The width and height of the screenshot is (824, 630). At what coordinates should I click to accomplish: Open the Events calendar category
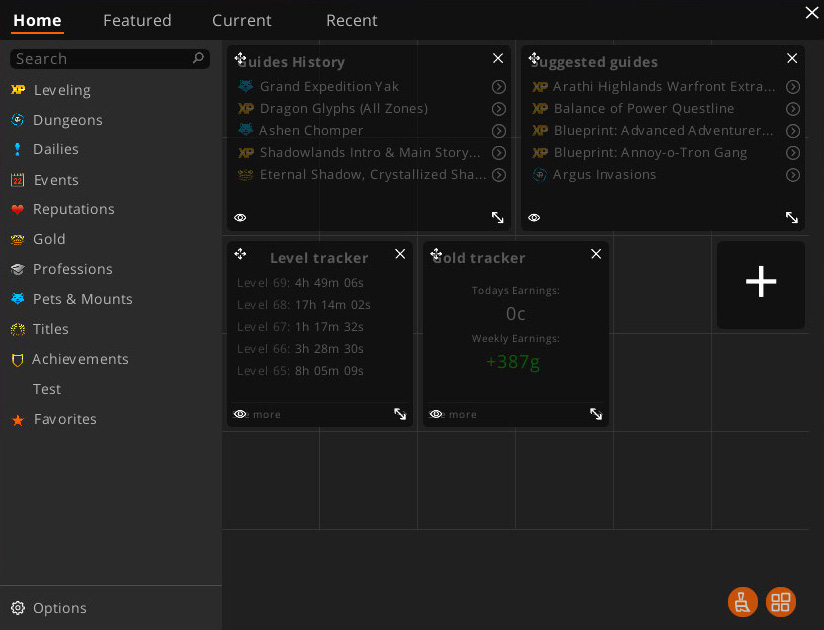pos(45,180)
